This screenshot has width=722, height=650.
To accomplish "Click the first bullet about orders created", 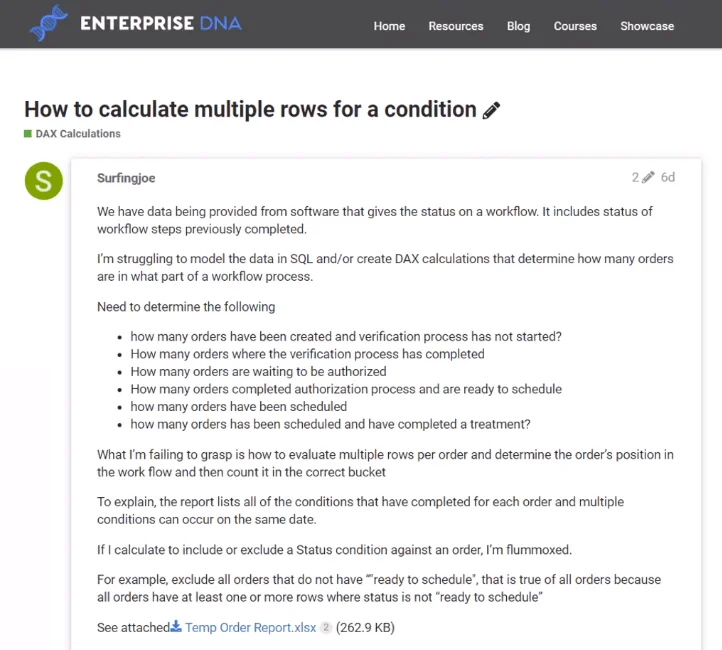I will pyautogui.click(x=346, y=337).
